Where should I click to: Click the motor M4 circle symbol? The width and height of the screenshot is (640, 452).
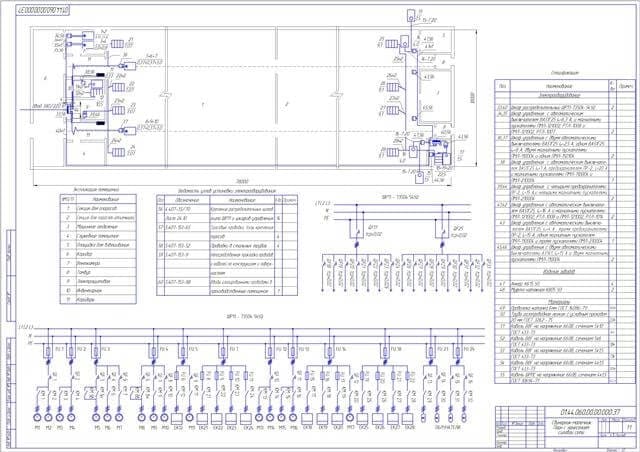pyautogui.click(x=71, y=417)
